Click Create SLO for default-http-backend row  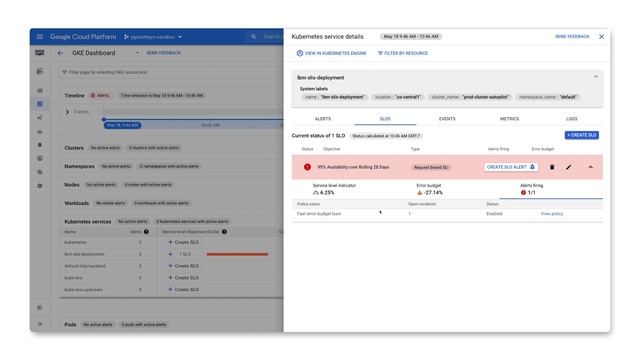(184, 266)
